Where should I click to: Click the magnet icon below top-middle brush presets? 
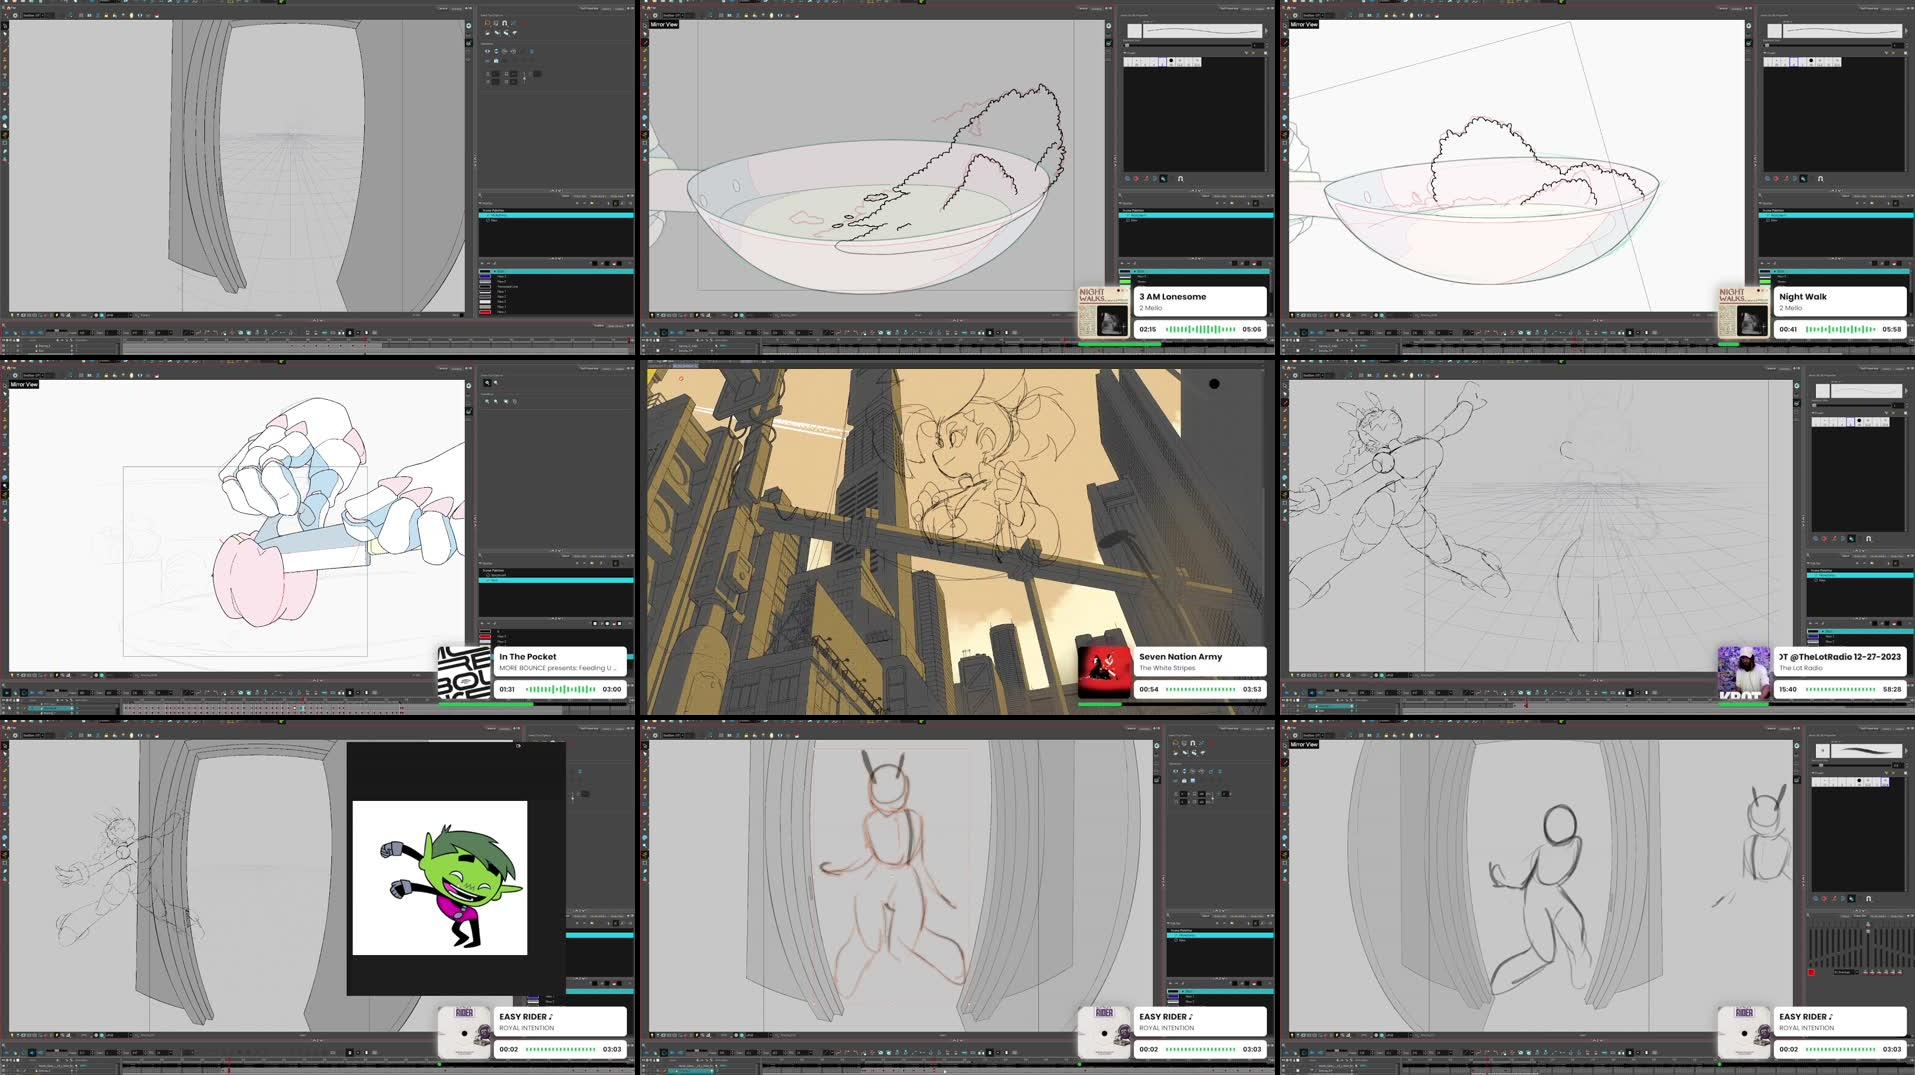[1181, 179]
